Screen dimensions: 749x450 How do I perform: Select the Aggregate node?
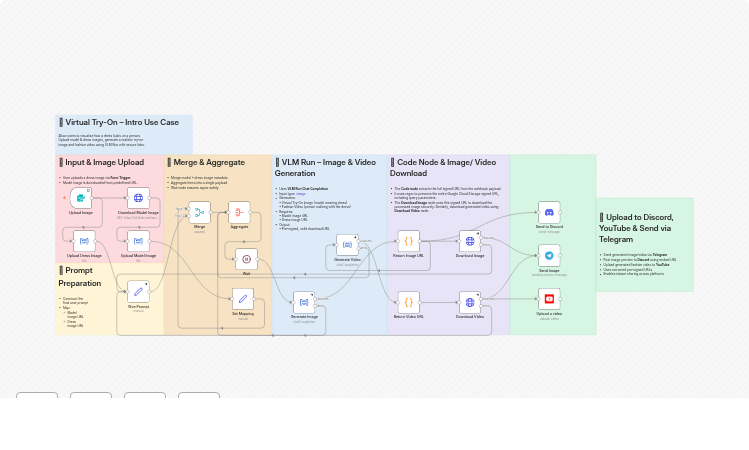tap(239, 212)
